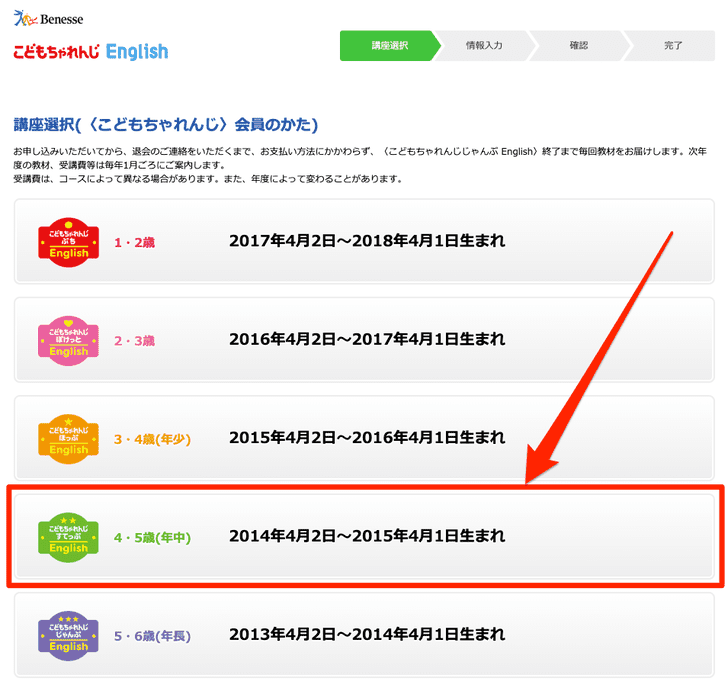
Task: Click the pink ぽけっと English badge icon
Action: point(68,340)
